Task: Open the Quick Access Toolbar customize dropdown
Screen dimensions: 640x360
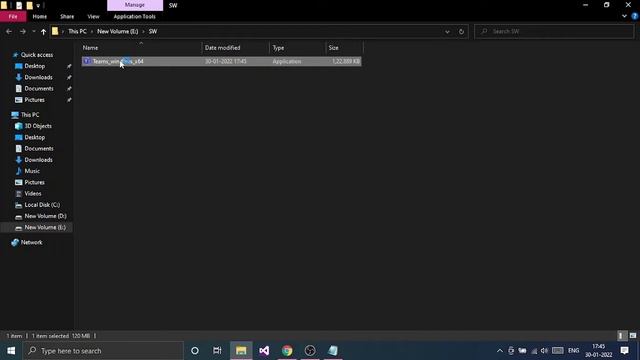Action: click(38, 5)
